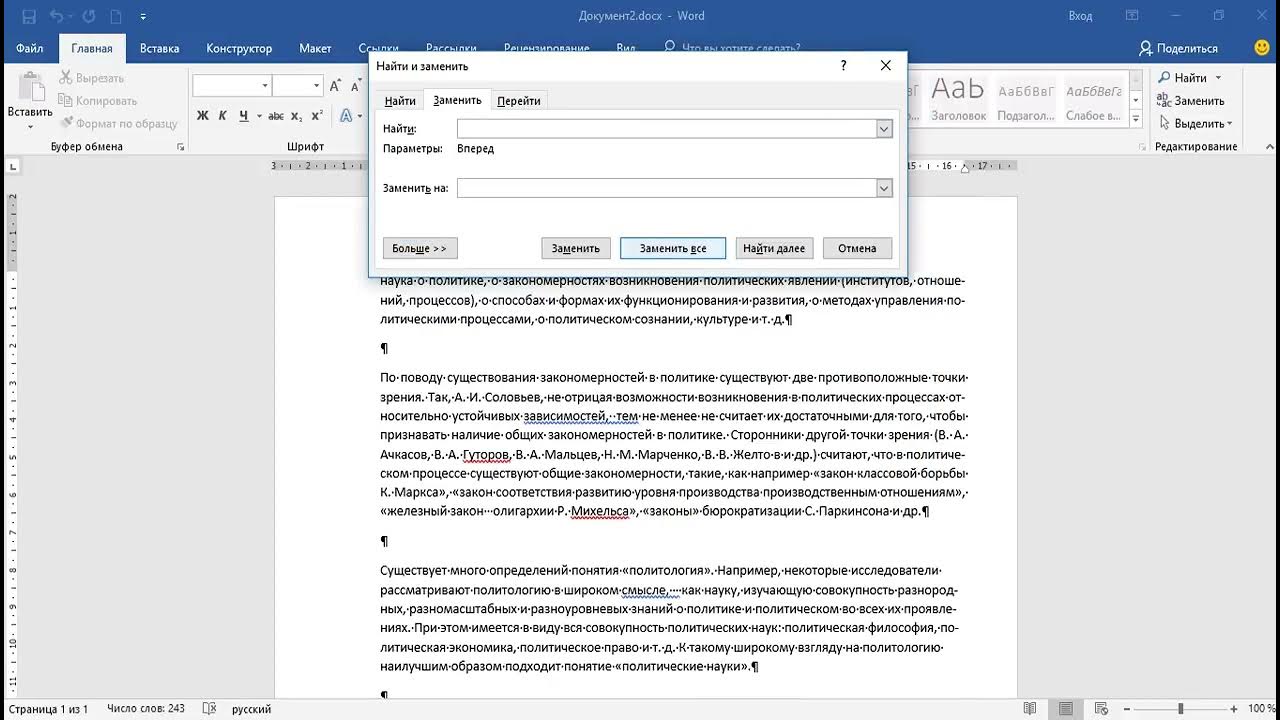Image resolution: width=1280 pixels, height=720 pixels.
Task: Sign in using Вход link
Action: [1080, 16]
